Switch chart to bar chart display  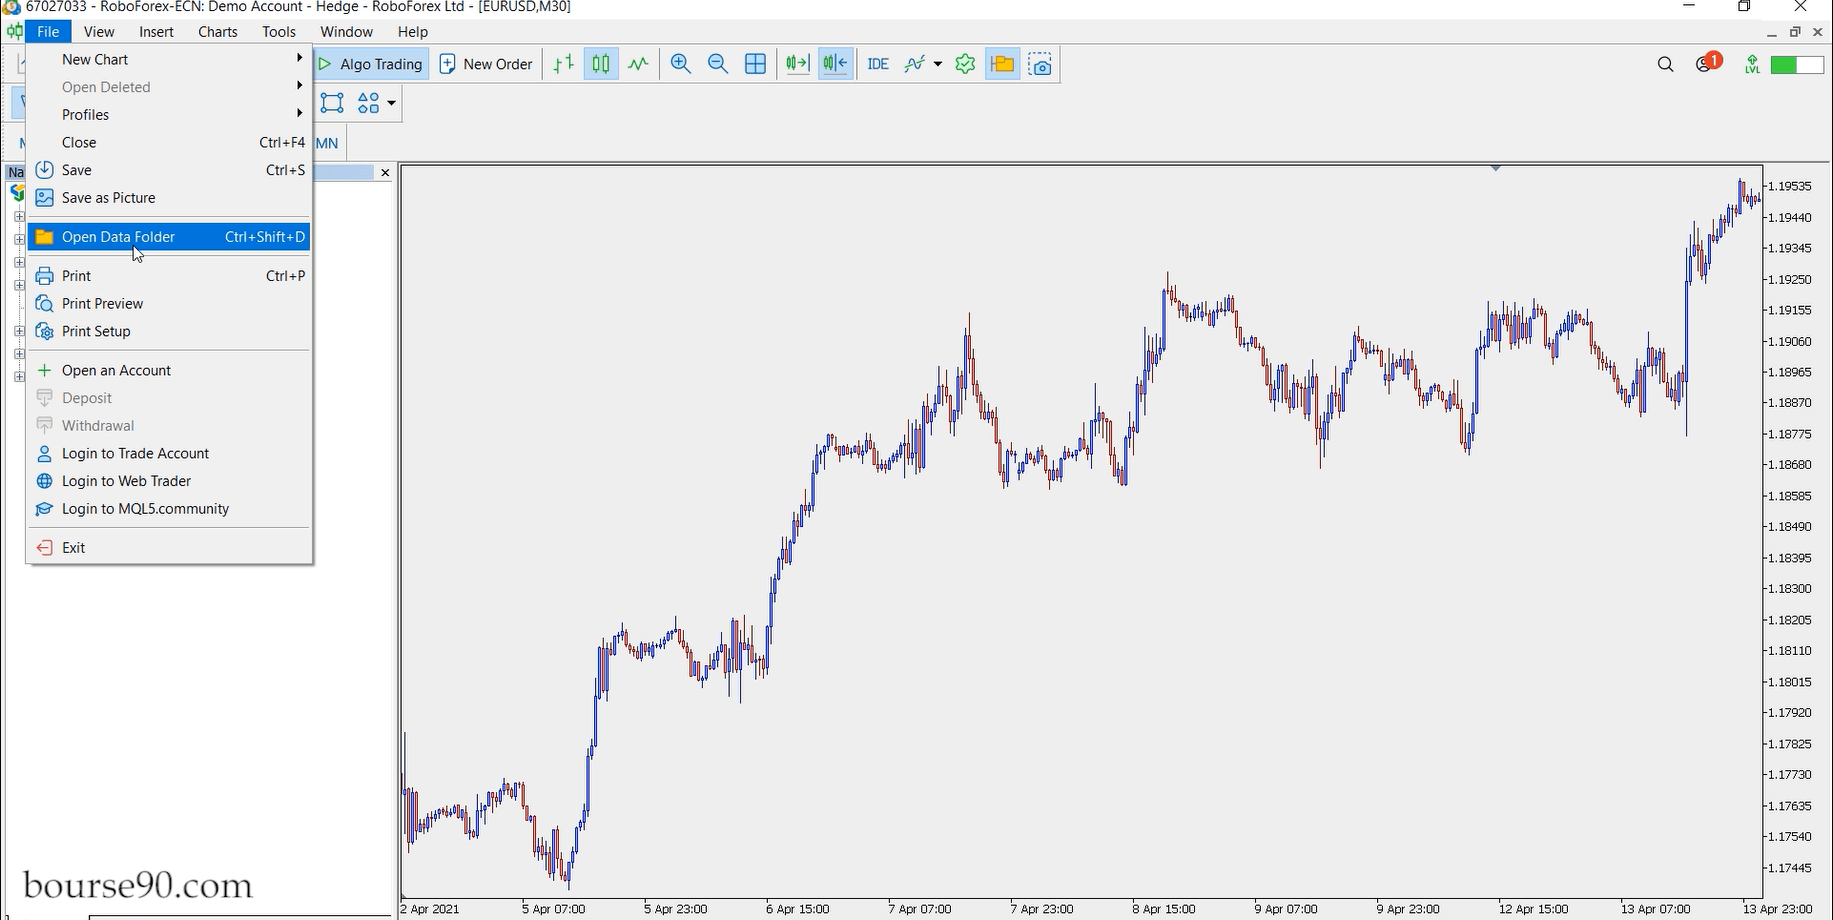pos(564,64)
